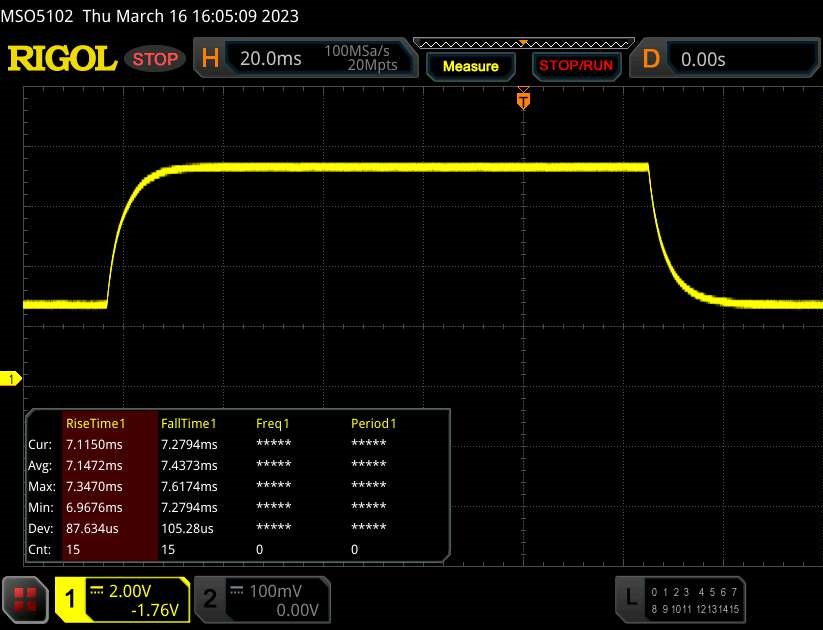
Task: Click the RiseTime1 min 6.9676ms
Action: (94, 508)
